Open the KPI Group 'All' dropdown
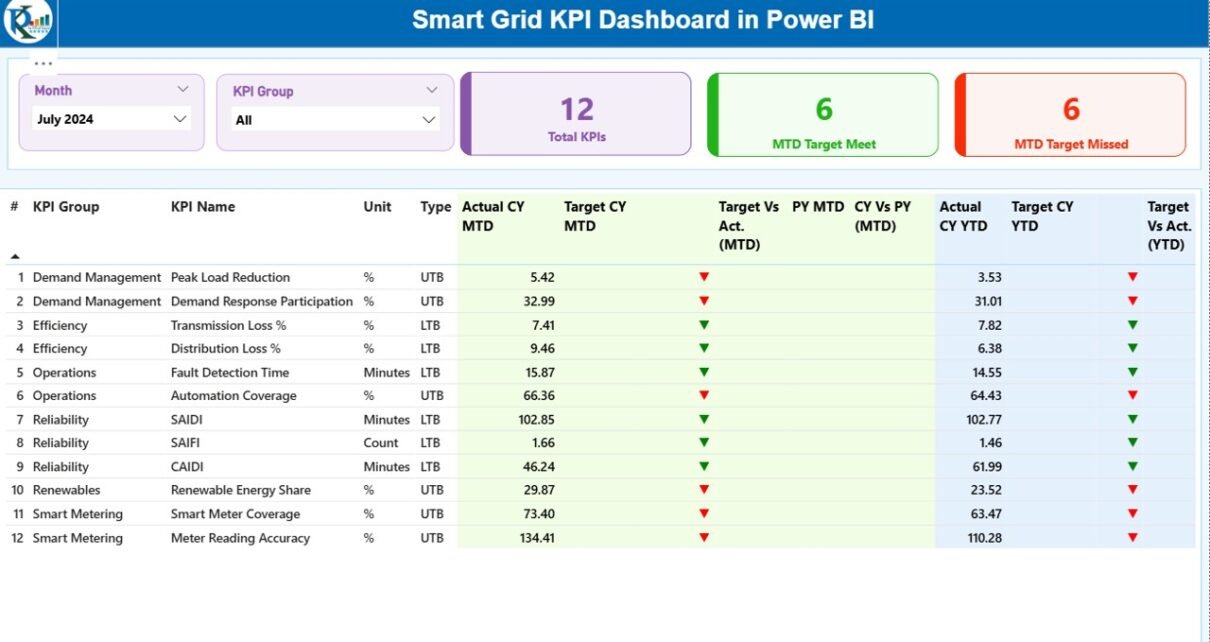 click(429, 120)
